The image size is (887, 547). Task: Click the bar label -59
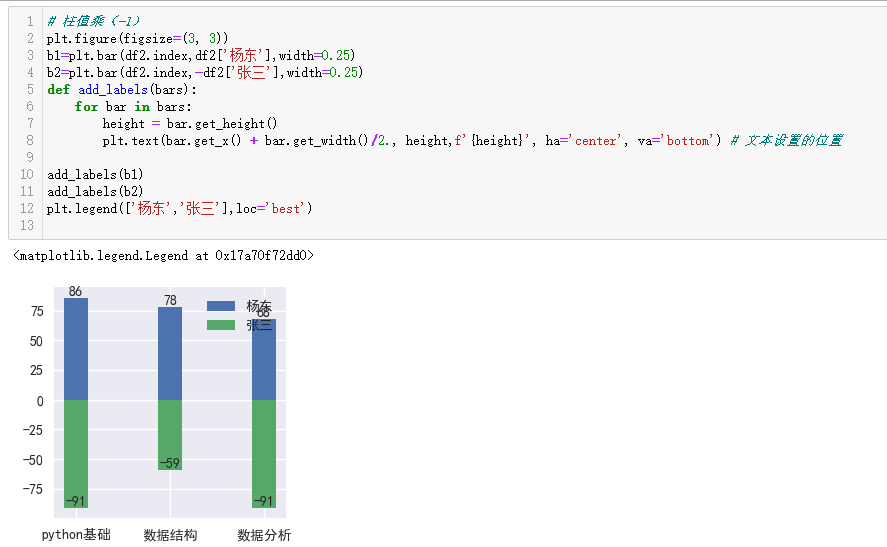tap(169, 463)
